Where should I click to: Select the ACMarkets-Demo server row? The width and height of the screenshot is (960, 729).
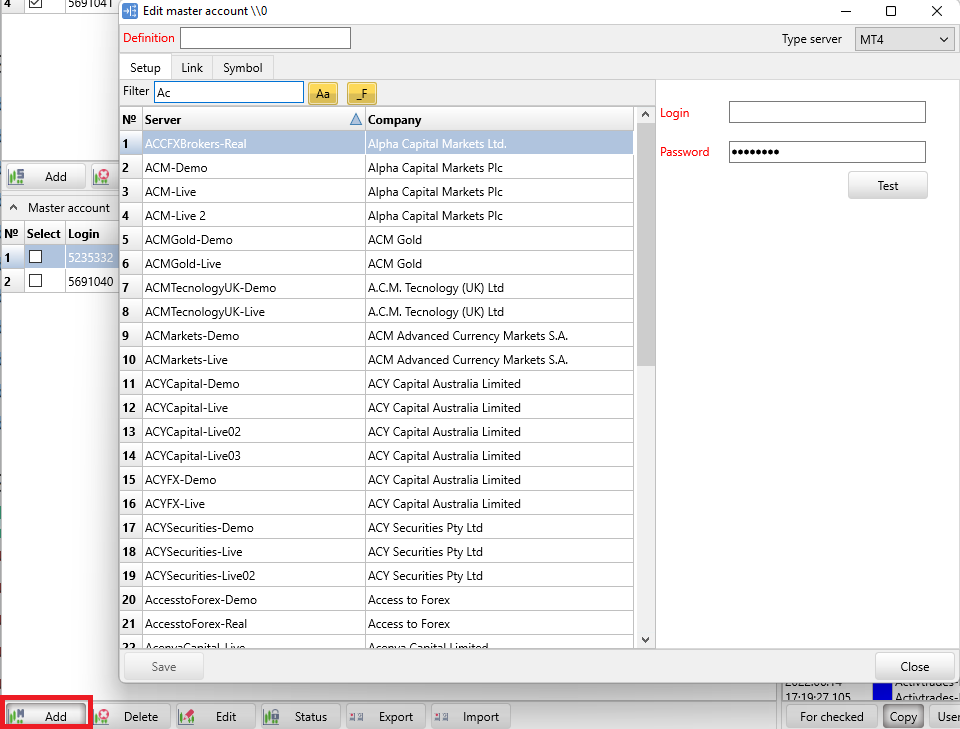[377, 335]
